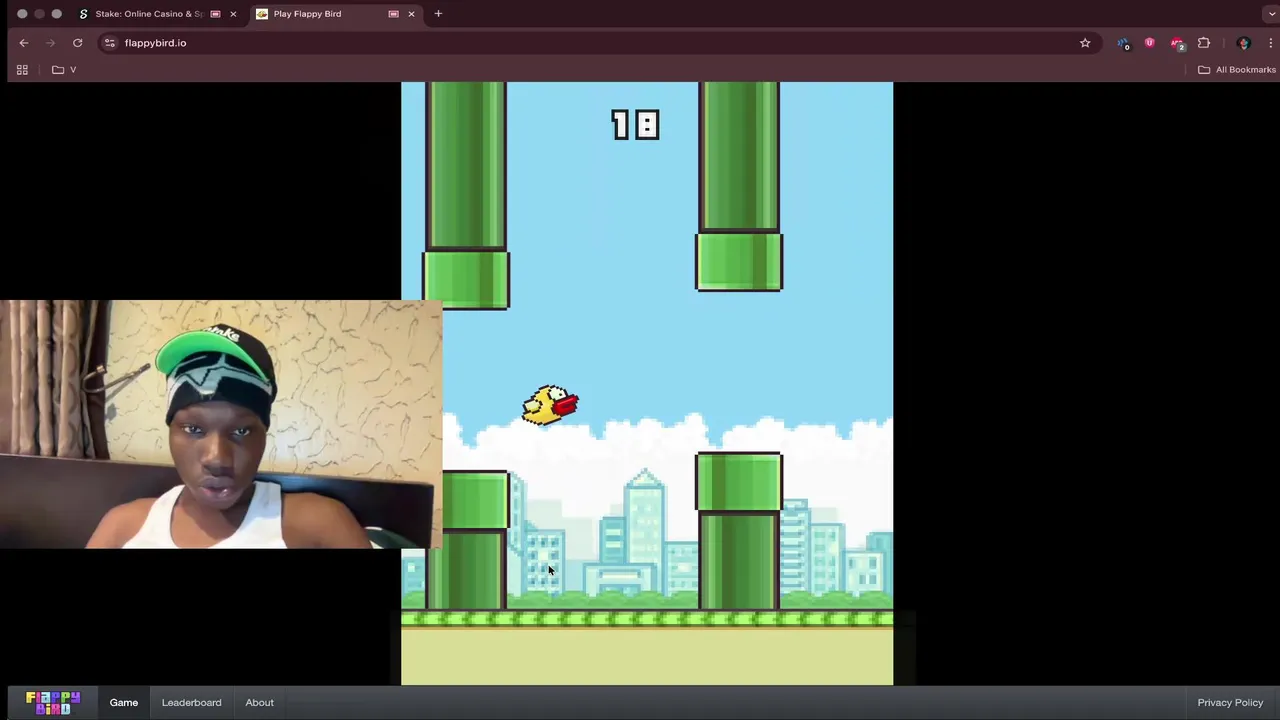1280x720 pixels.
Task: Reload the flappybird.io page
Action: [77, 43]
